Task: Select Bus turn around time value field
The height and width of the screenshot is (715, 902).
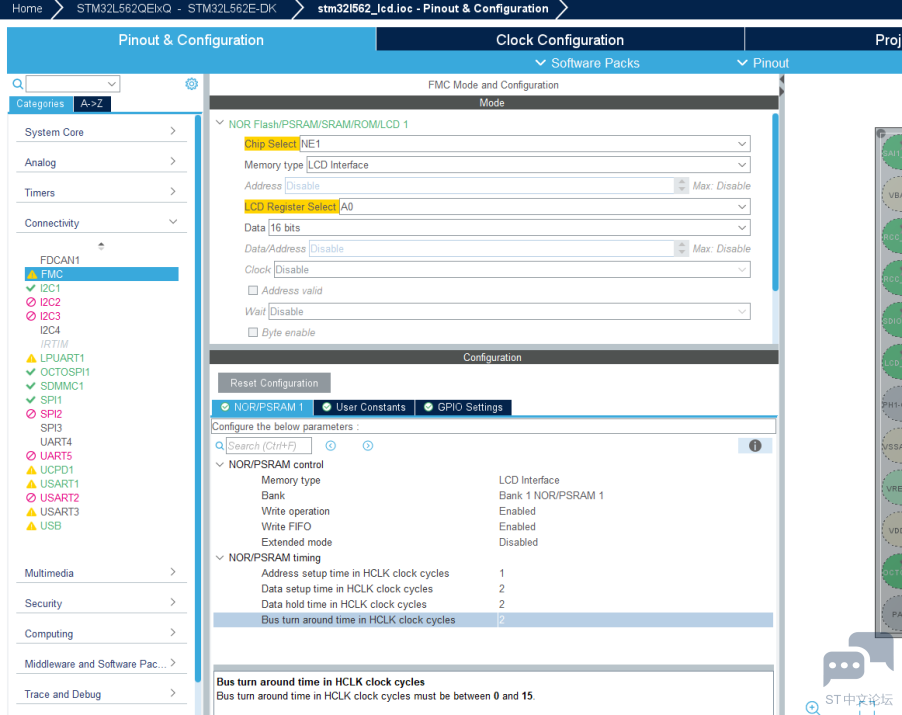Action: 635,620
